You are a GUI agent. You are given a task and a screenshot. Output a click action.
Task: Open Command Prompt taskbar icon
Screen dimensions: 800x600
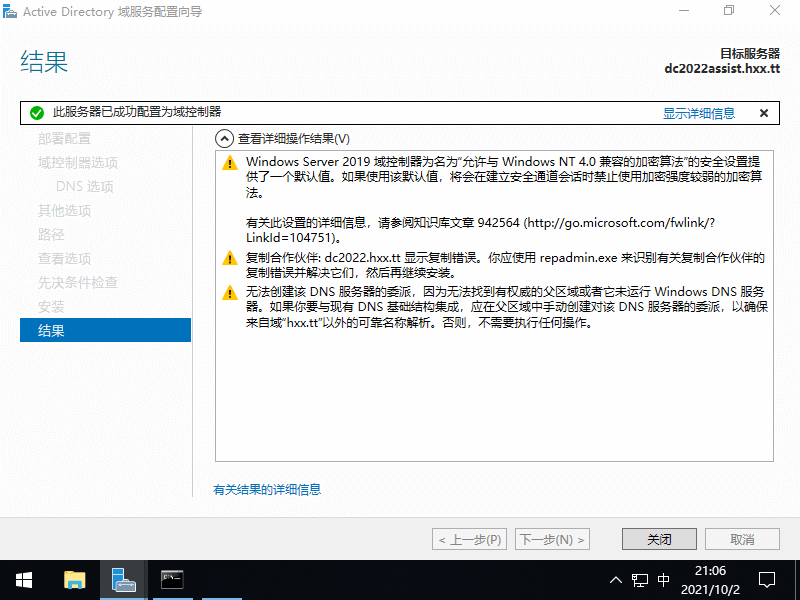point(172,580)
